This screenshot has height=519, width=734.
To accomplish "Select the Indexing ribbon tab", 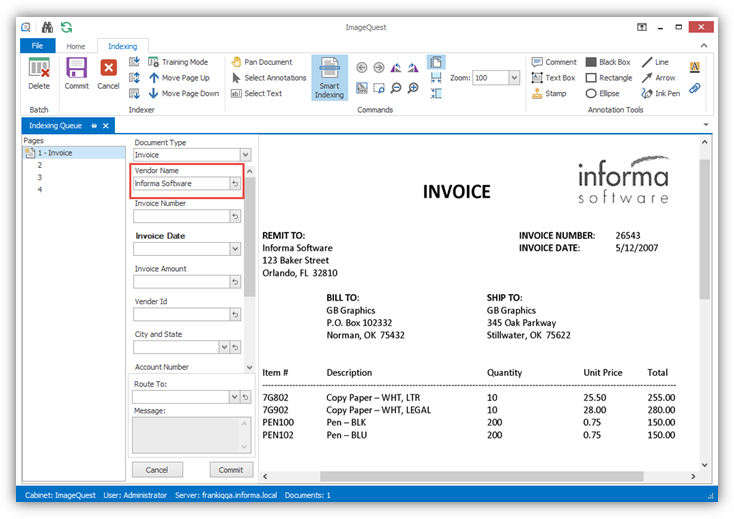I will [x=123, y=46].
